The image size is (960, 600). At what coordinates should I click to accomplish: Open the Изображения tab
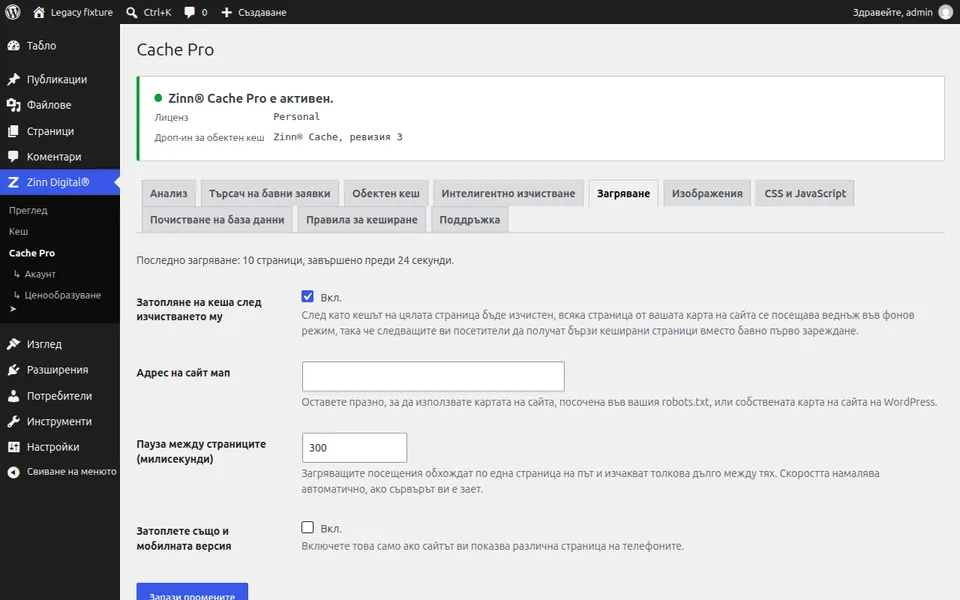coord(707,193)
